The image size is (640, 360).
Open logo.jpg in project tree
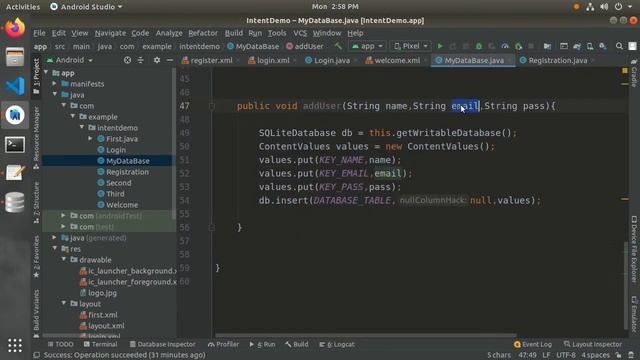tap(98, 293)
